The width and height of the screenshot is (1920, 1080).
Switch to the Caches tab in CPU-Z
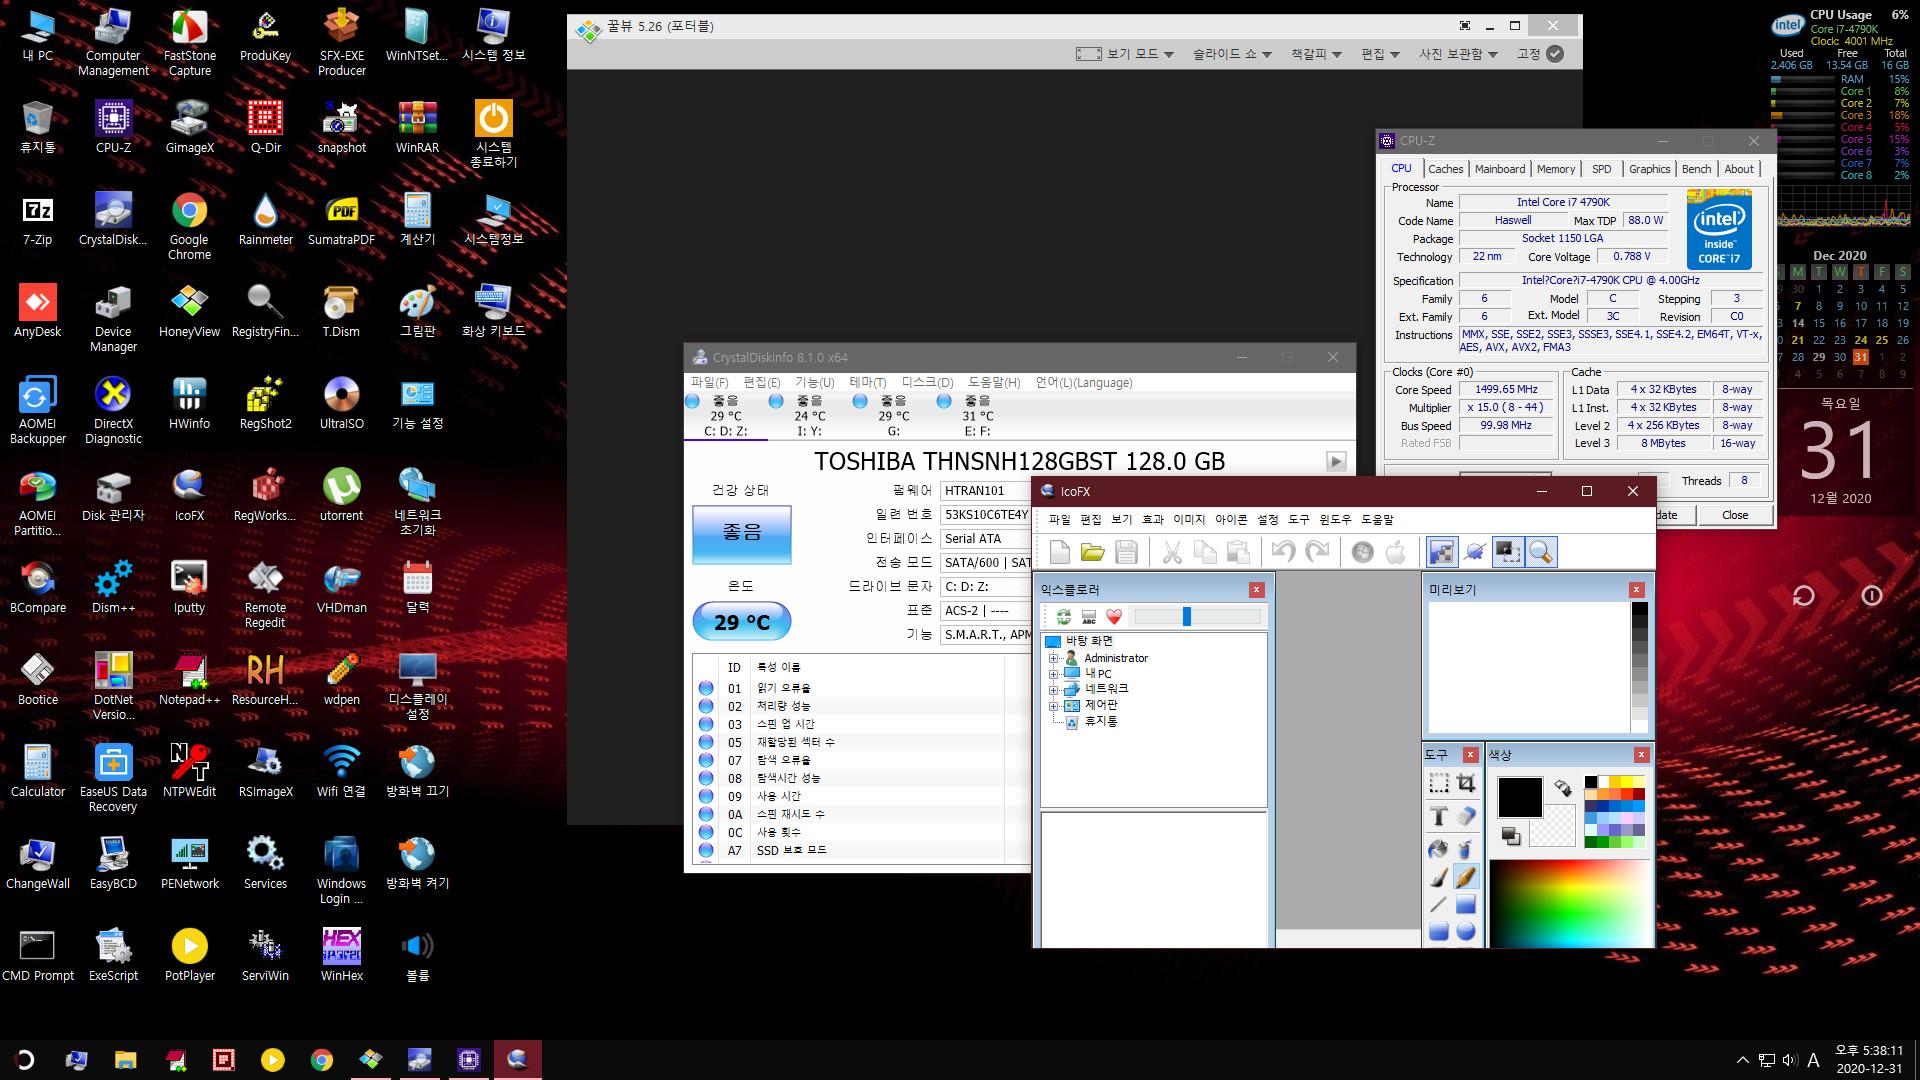(1445, 169)
